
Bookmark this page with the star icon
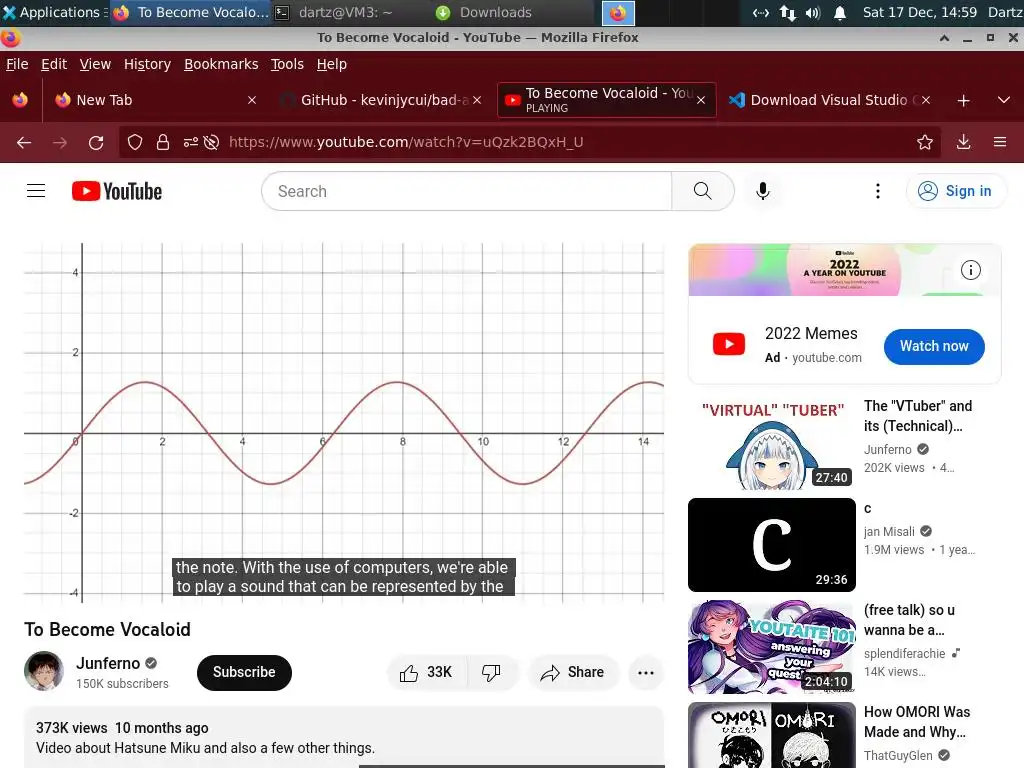pos(925,142)
